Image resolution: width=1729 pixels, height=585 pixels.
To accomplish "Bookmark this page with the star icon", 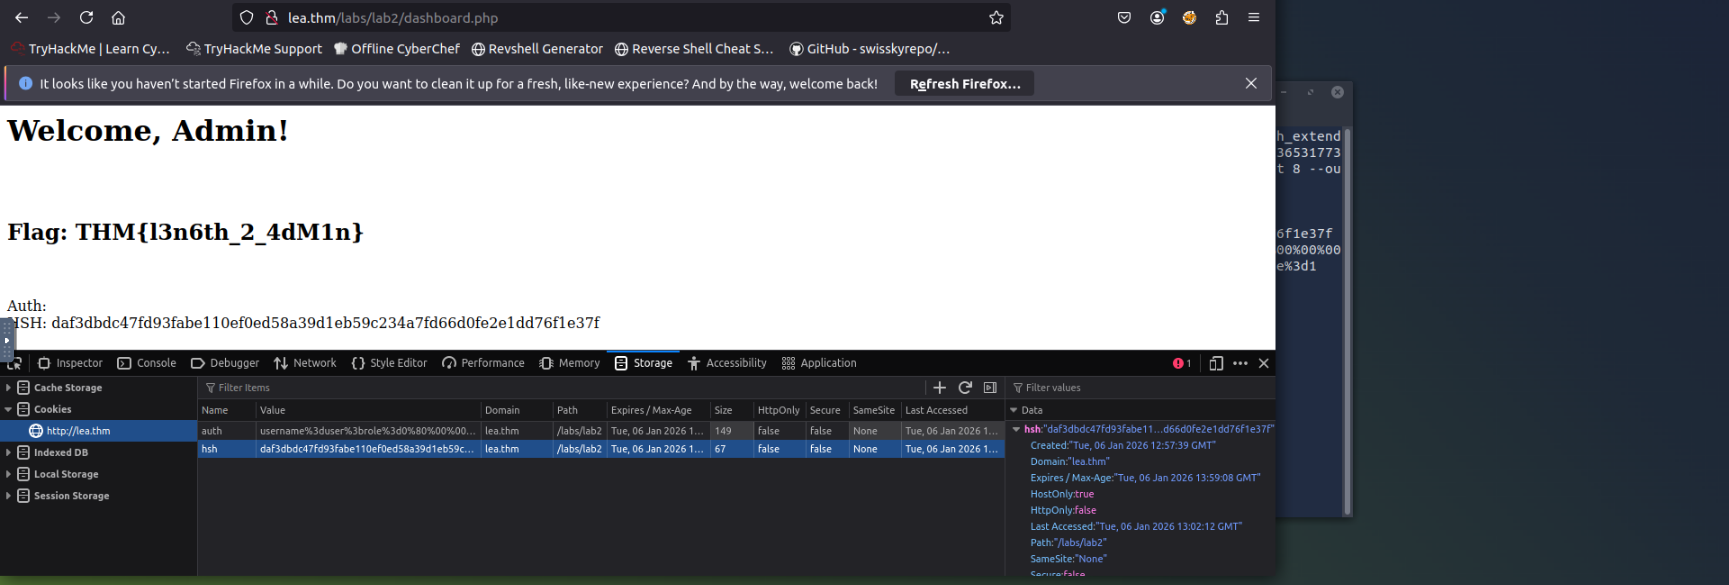I will [996, 18].
